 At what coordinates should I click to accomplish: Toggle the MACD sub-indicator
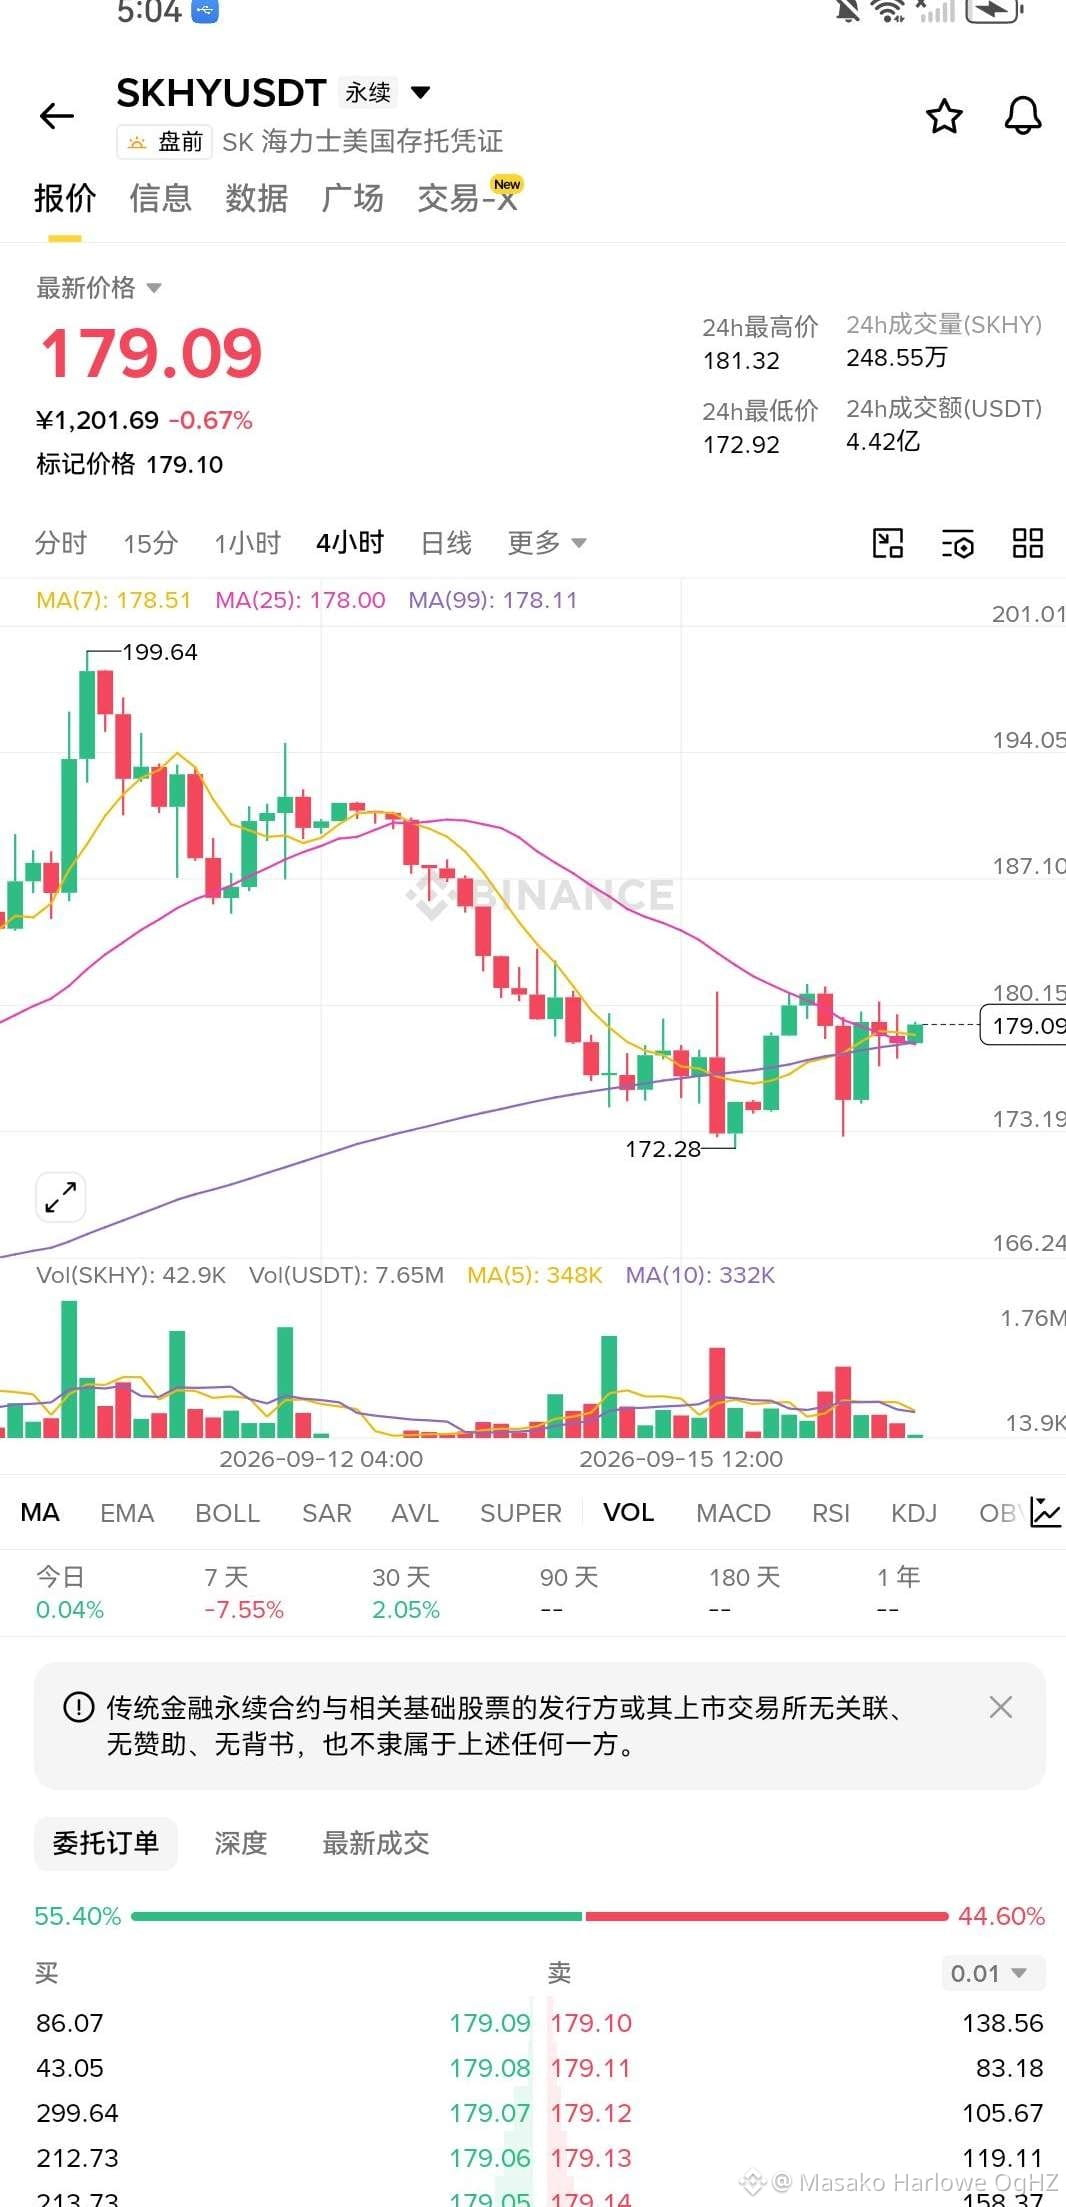coord(733,1513)
